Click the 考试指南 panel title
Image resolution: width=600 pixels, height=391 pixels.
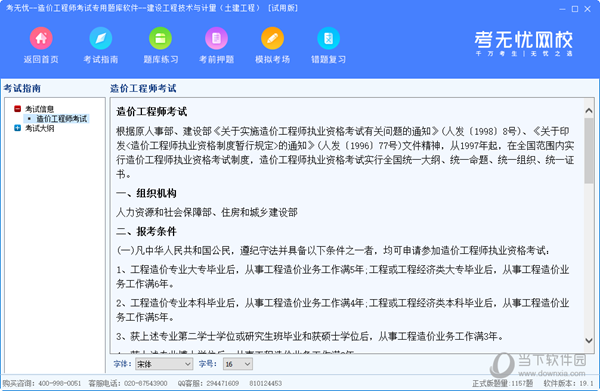22,88
